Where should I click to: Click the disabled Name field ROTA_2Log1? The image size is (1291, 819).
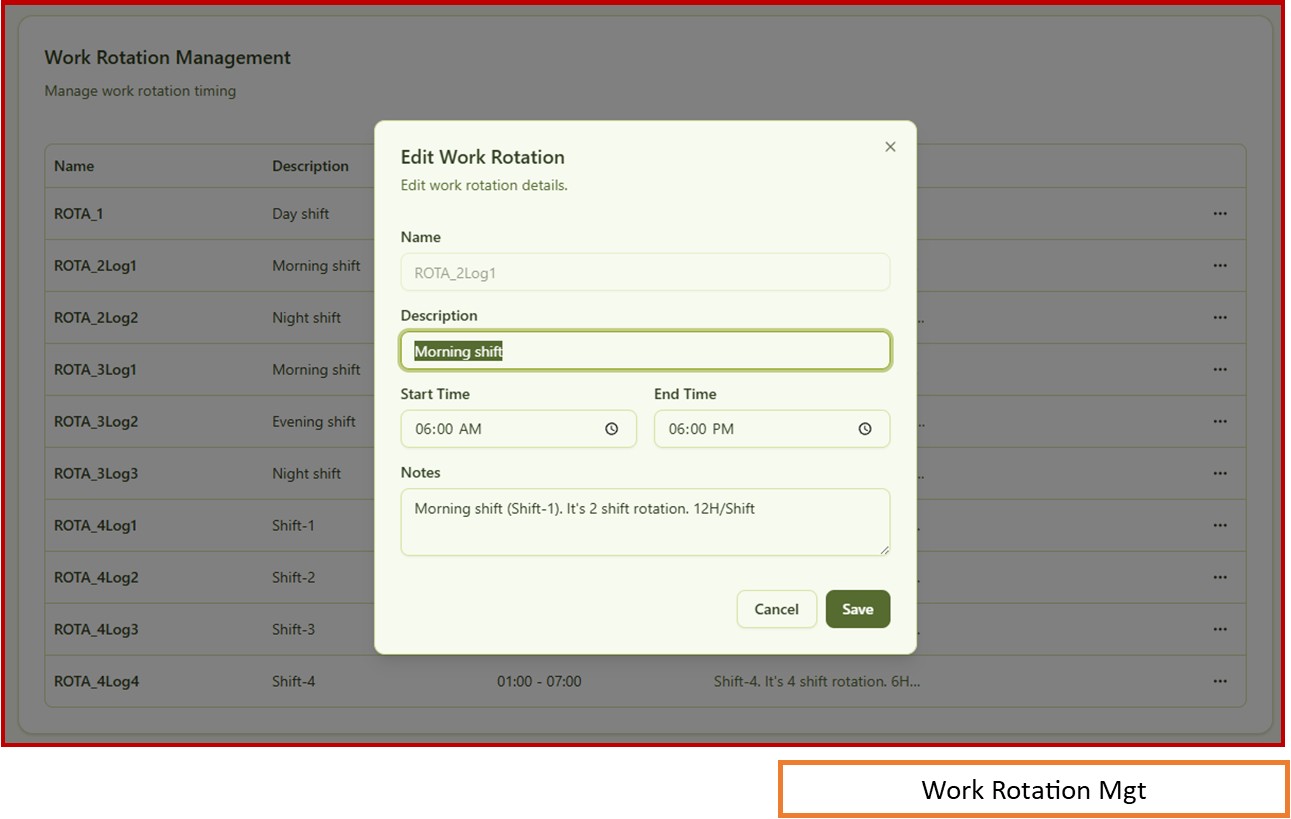tap(644, 272)
